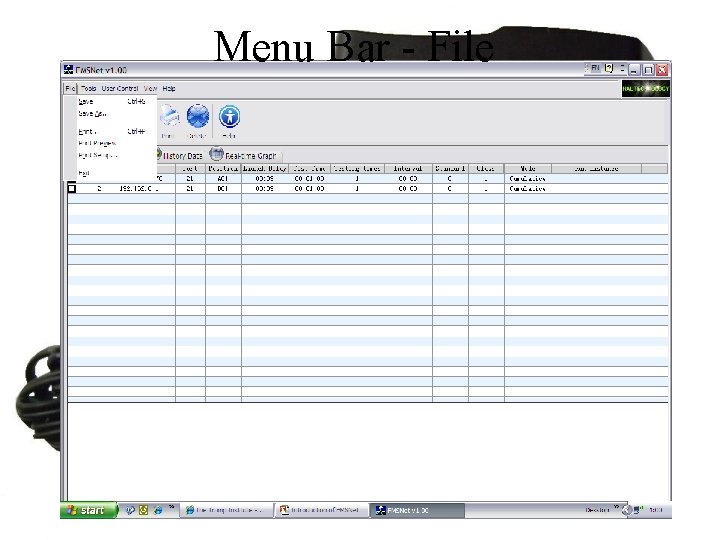Screen dimensions: 720x540
Task: Choose Save in the File menu
Action: coord(112,101)
